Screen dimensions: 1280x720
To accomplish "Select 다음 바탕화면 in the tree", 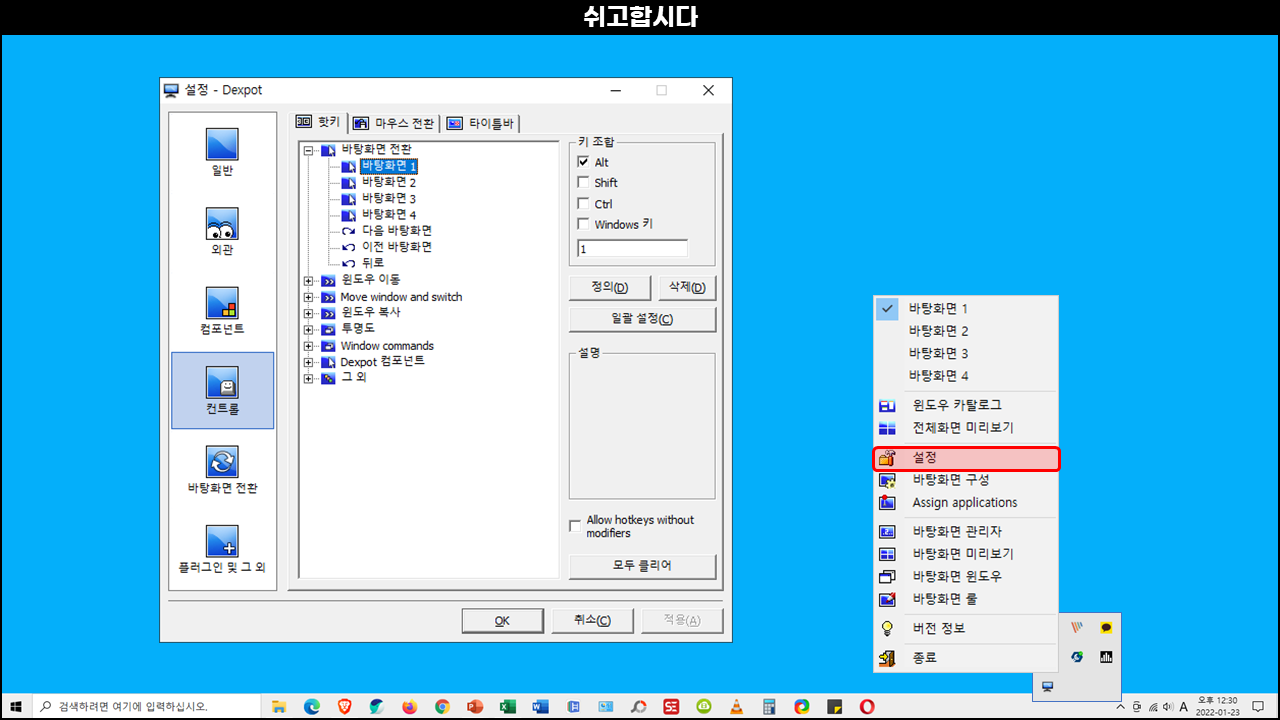I will pos(396,230).
